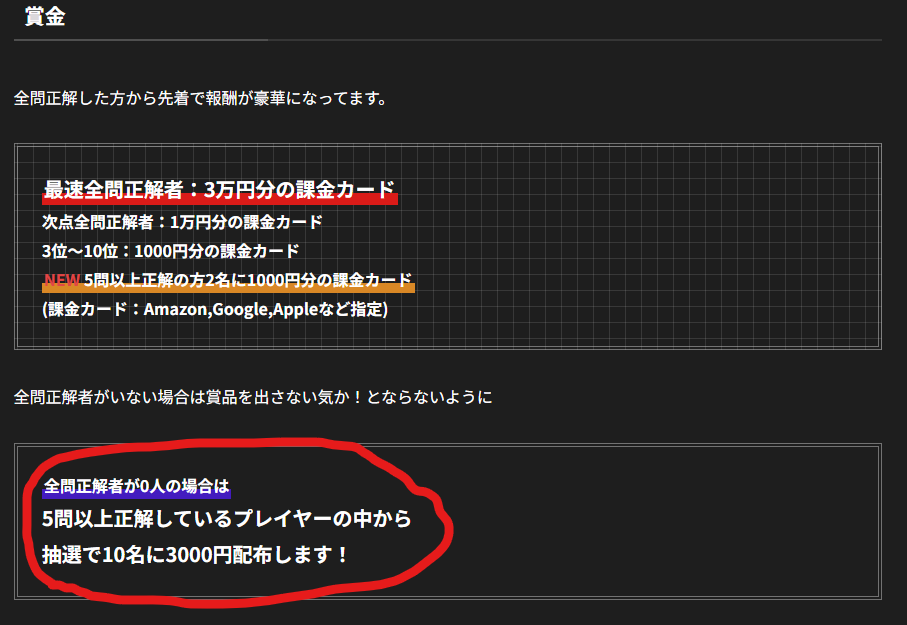
Task: Click the red underline beneath 最速全問正解者
Action: point(219,201)
